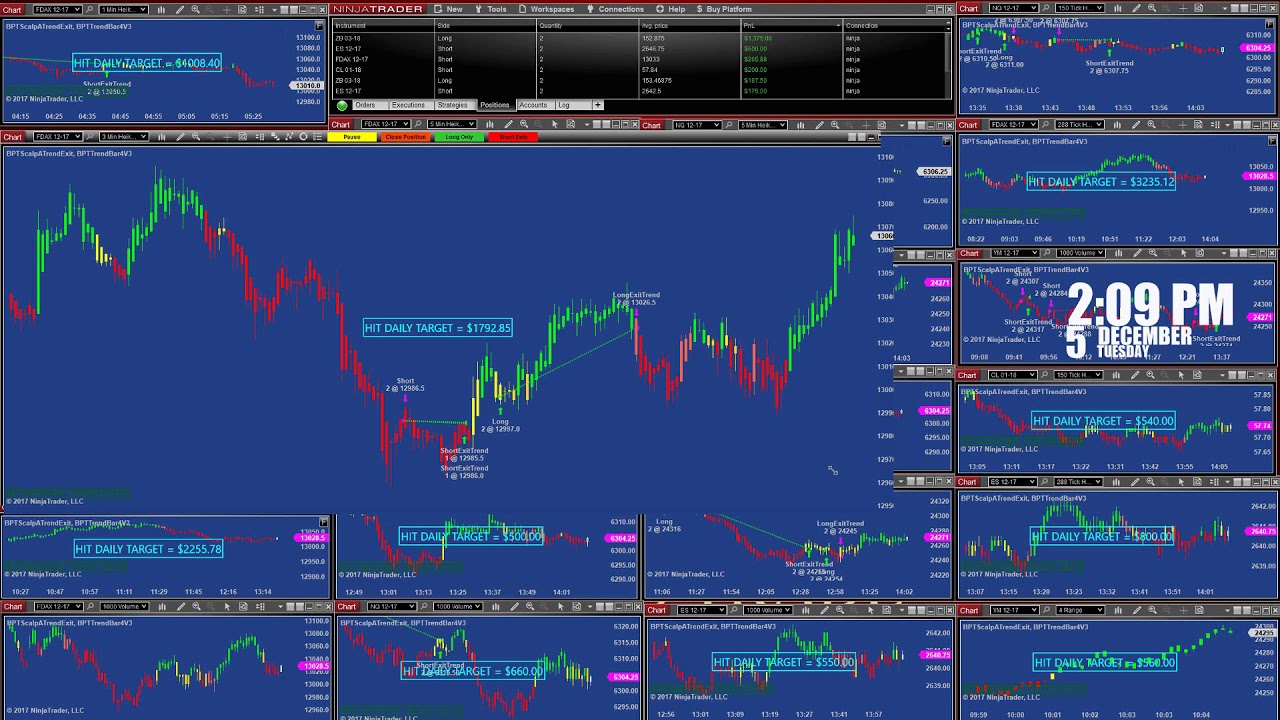The image size is (1280, 720).
Task: Open the data box in 5 Min FDAX chart
Action: pos(570,124)
